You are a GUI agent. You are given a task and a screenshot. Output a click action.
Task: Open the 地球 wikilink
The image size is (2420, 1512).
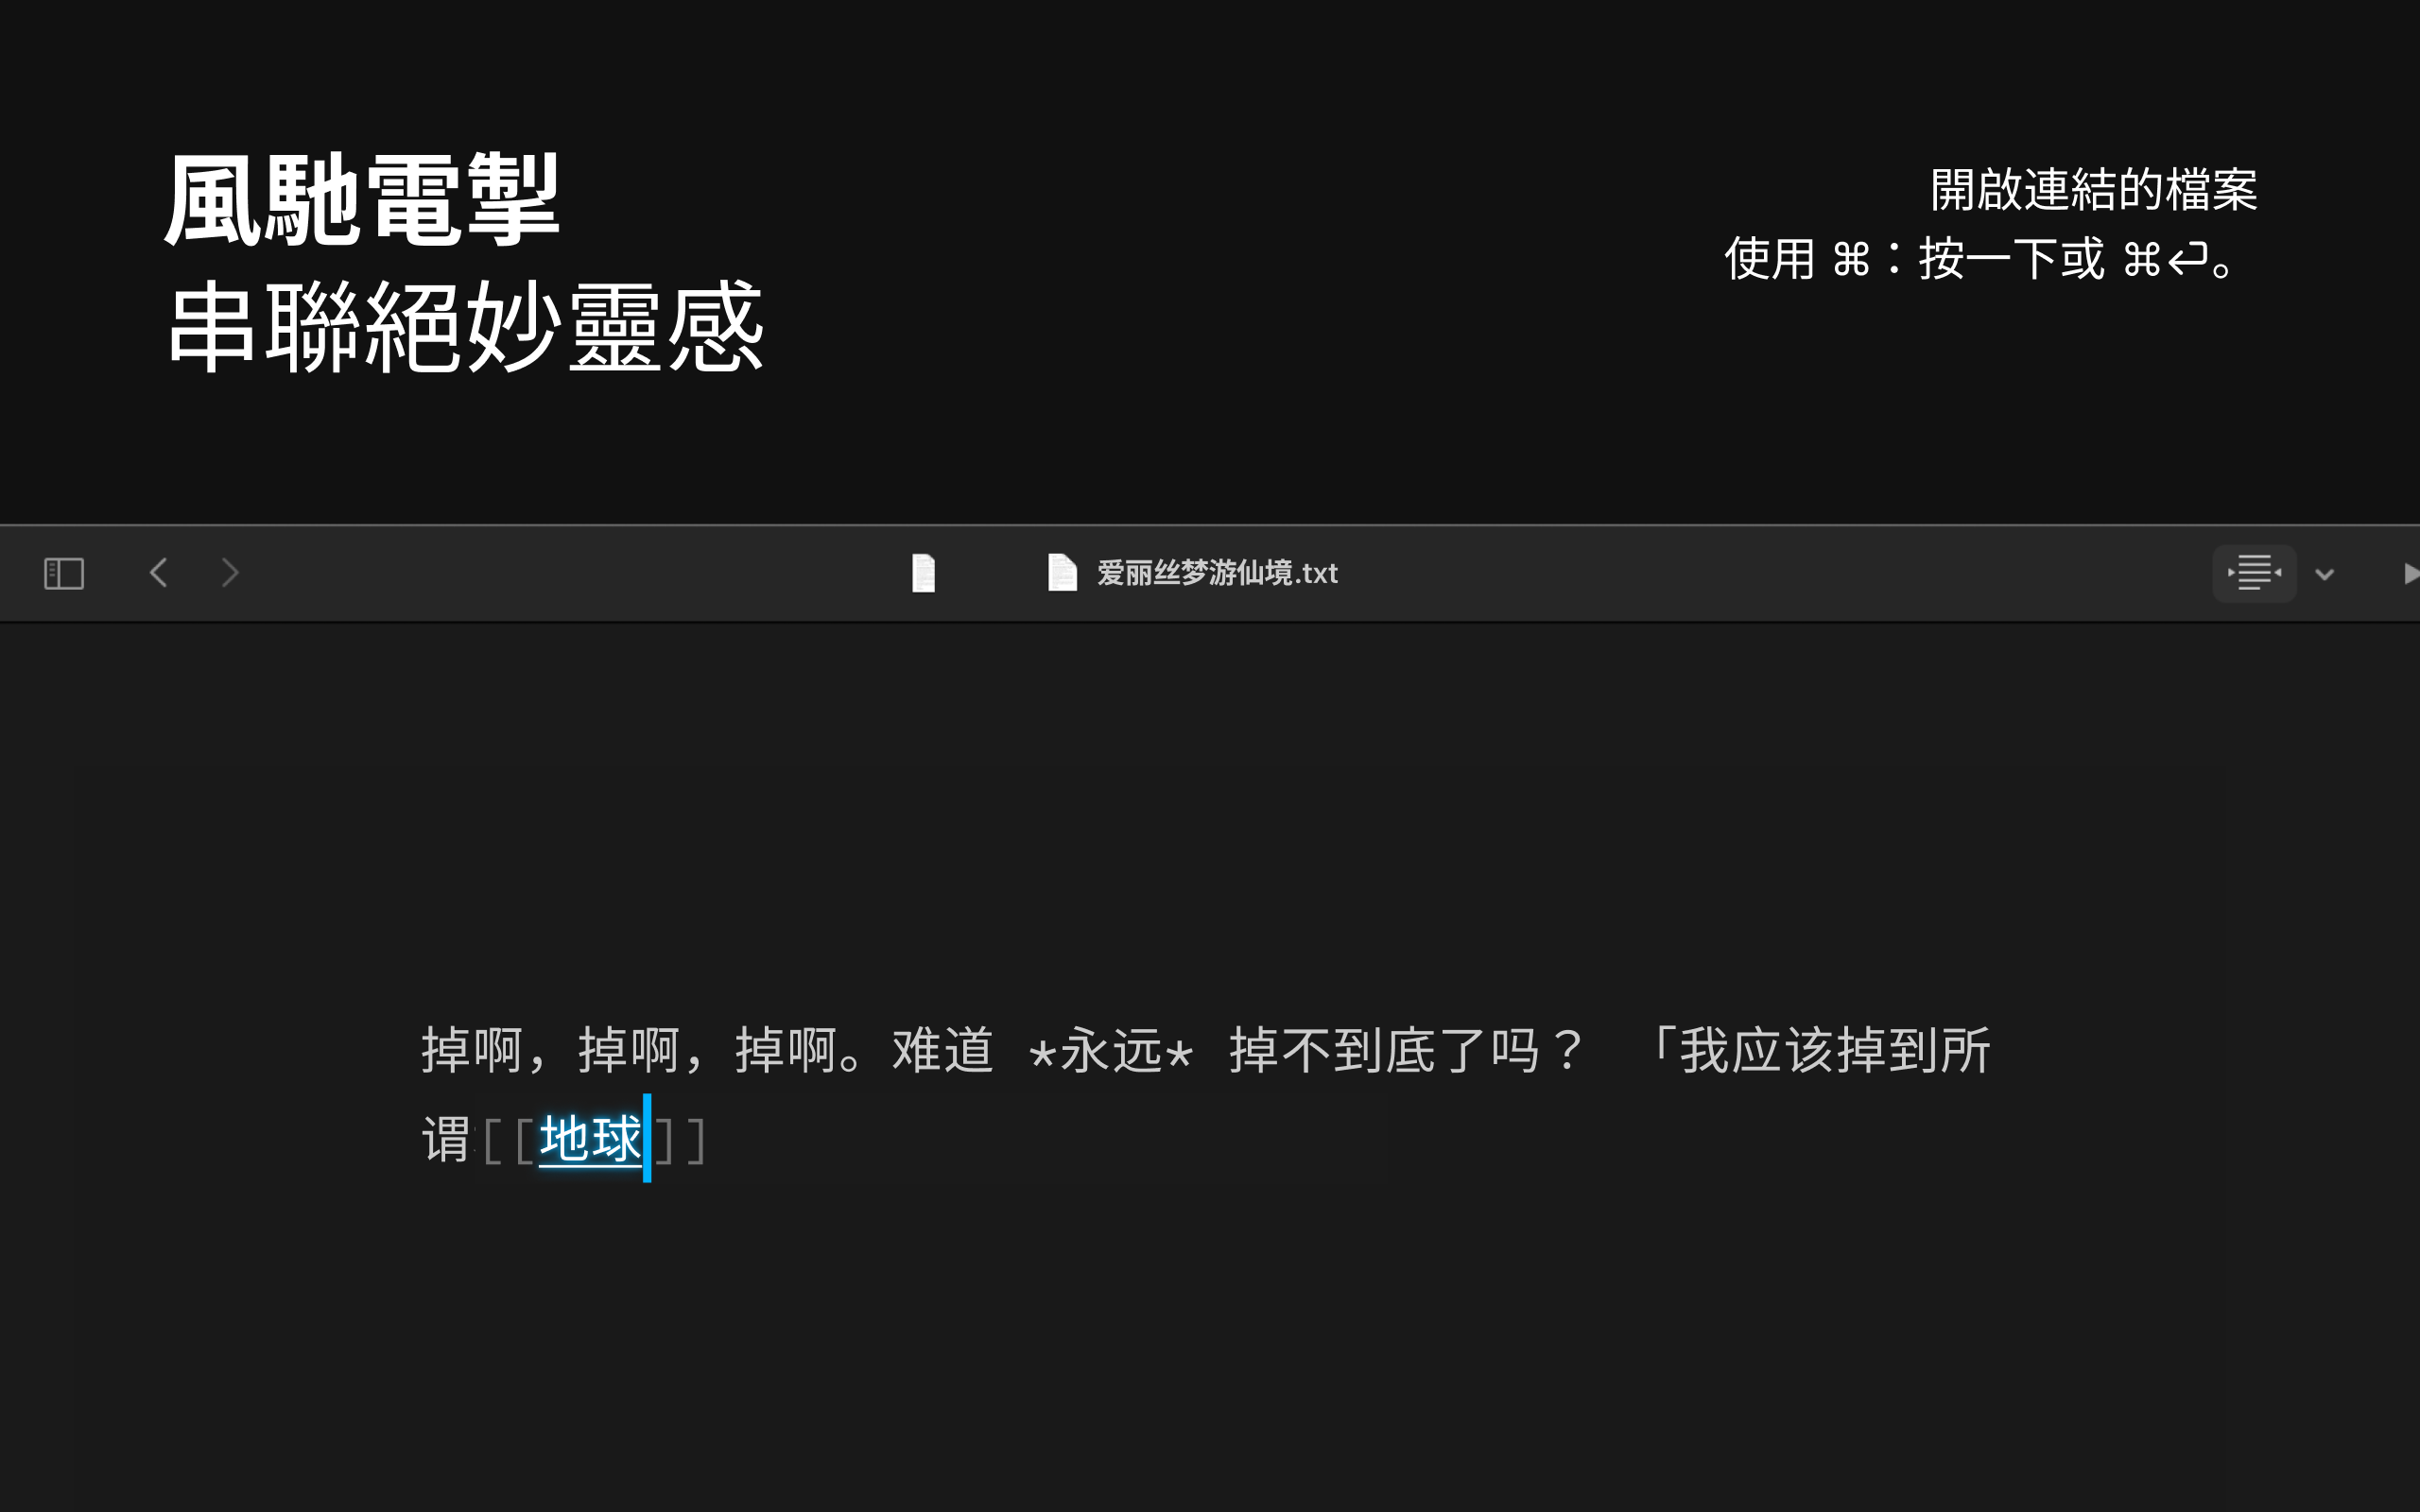(589, 1139)
